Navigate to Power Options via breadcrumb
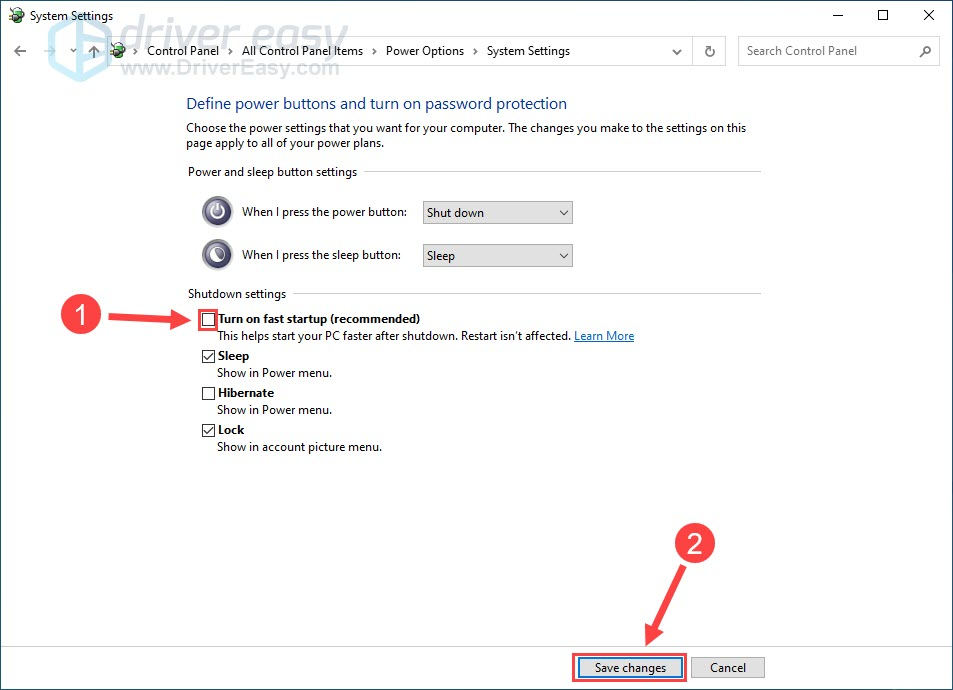 coord(425,50)
